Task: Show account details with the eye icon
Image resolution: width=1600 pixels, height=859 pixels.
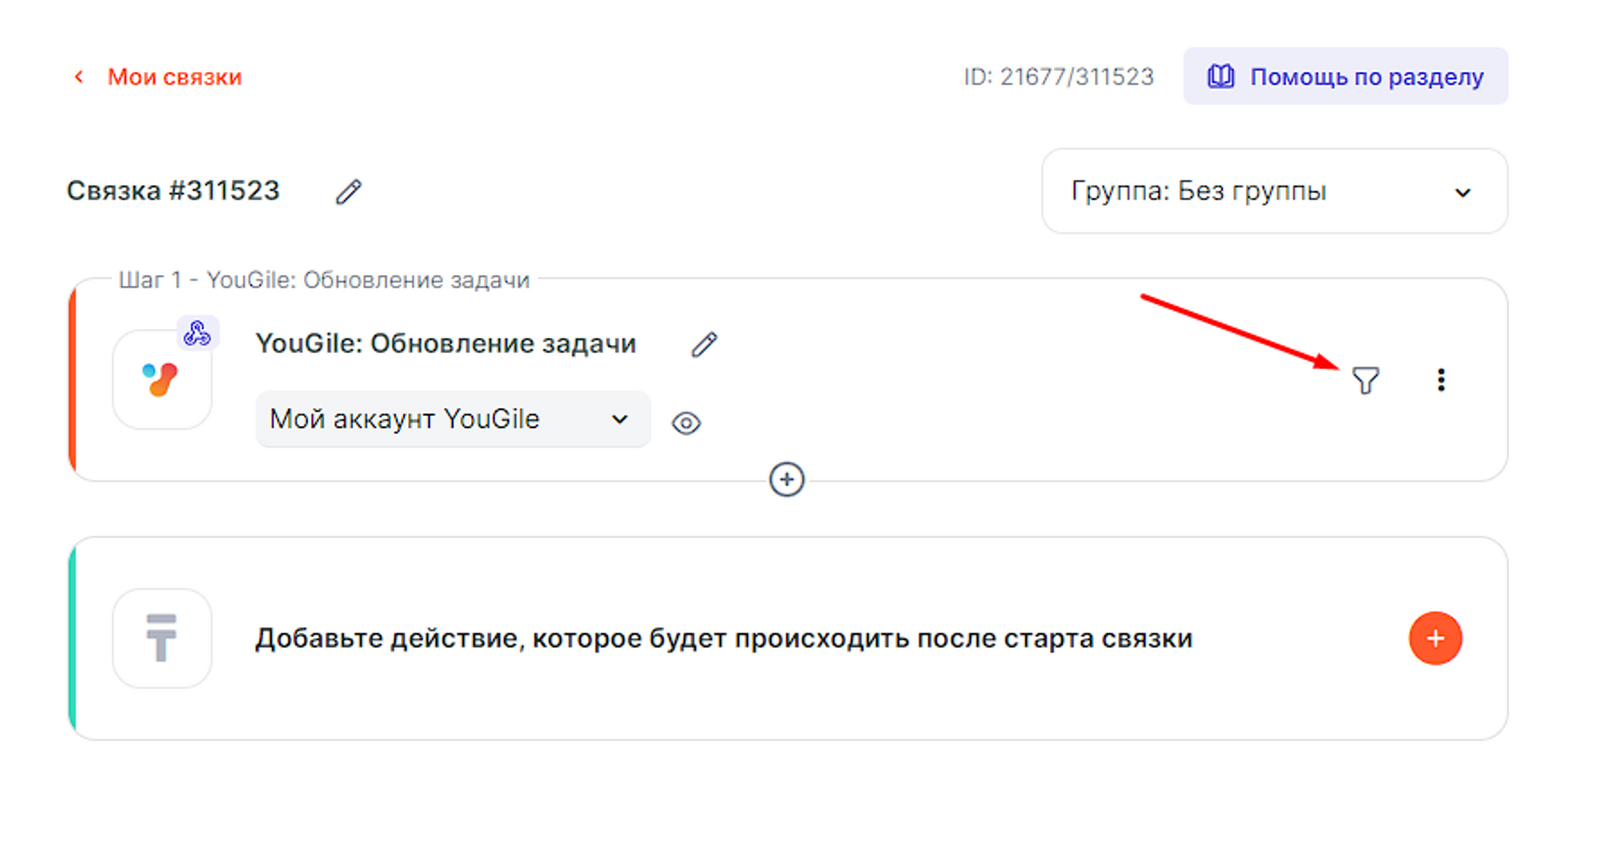Action: coord(686,423)
